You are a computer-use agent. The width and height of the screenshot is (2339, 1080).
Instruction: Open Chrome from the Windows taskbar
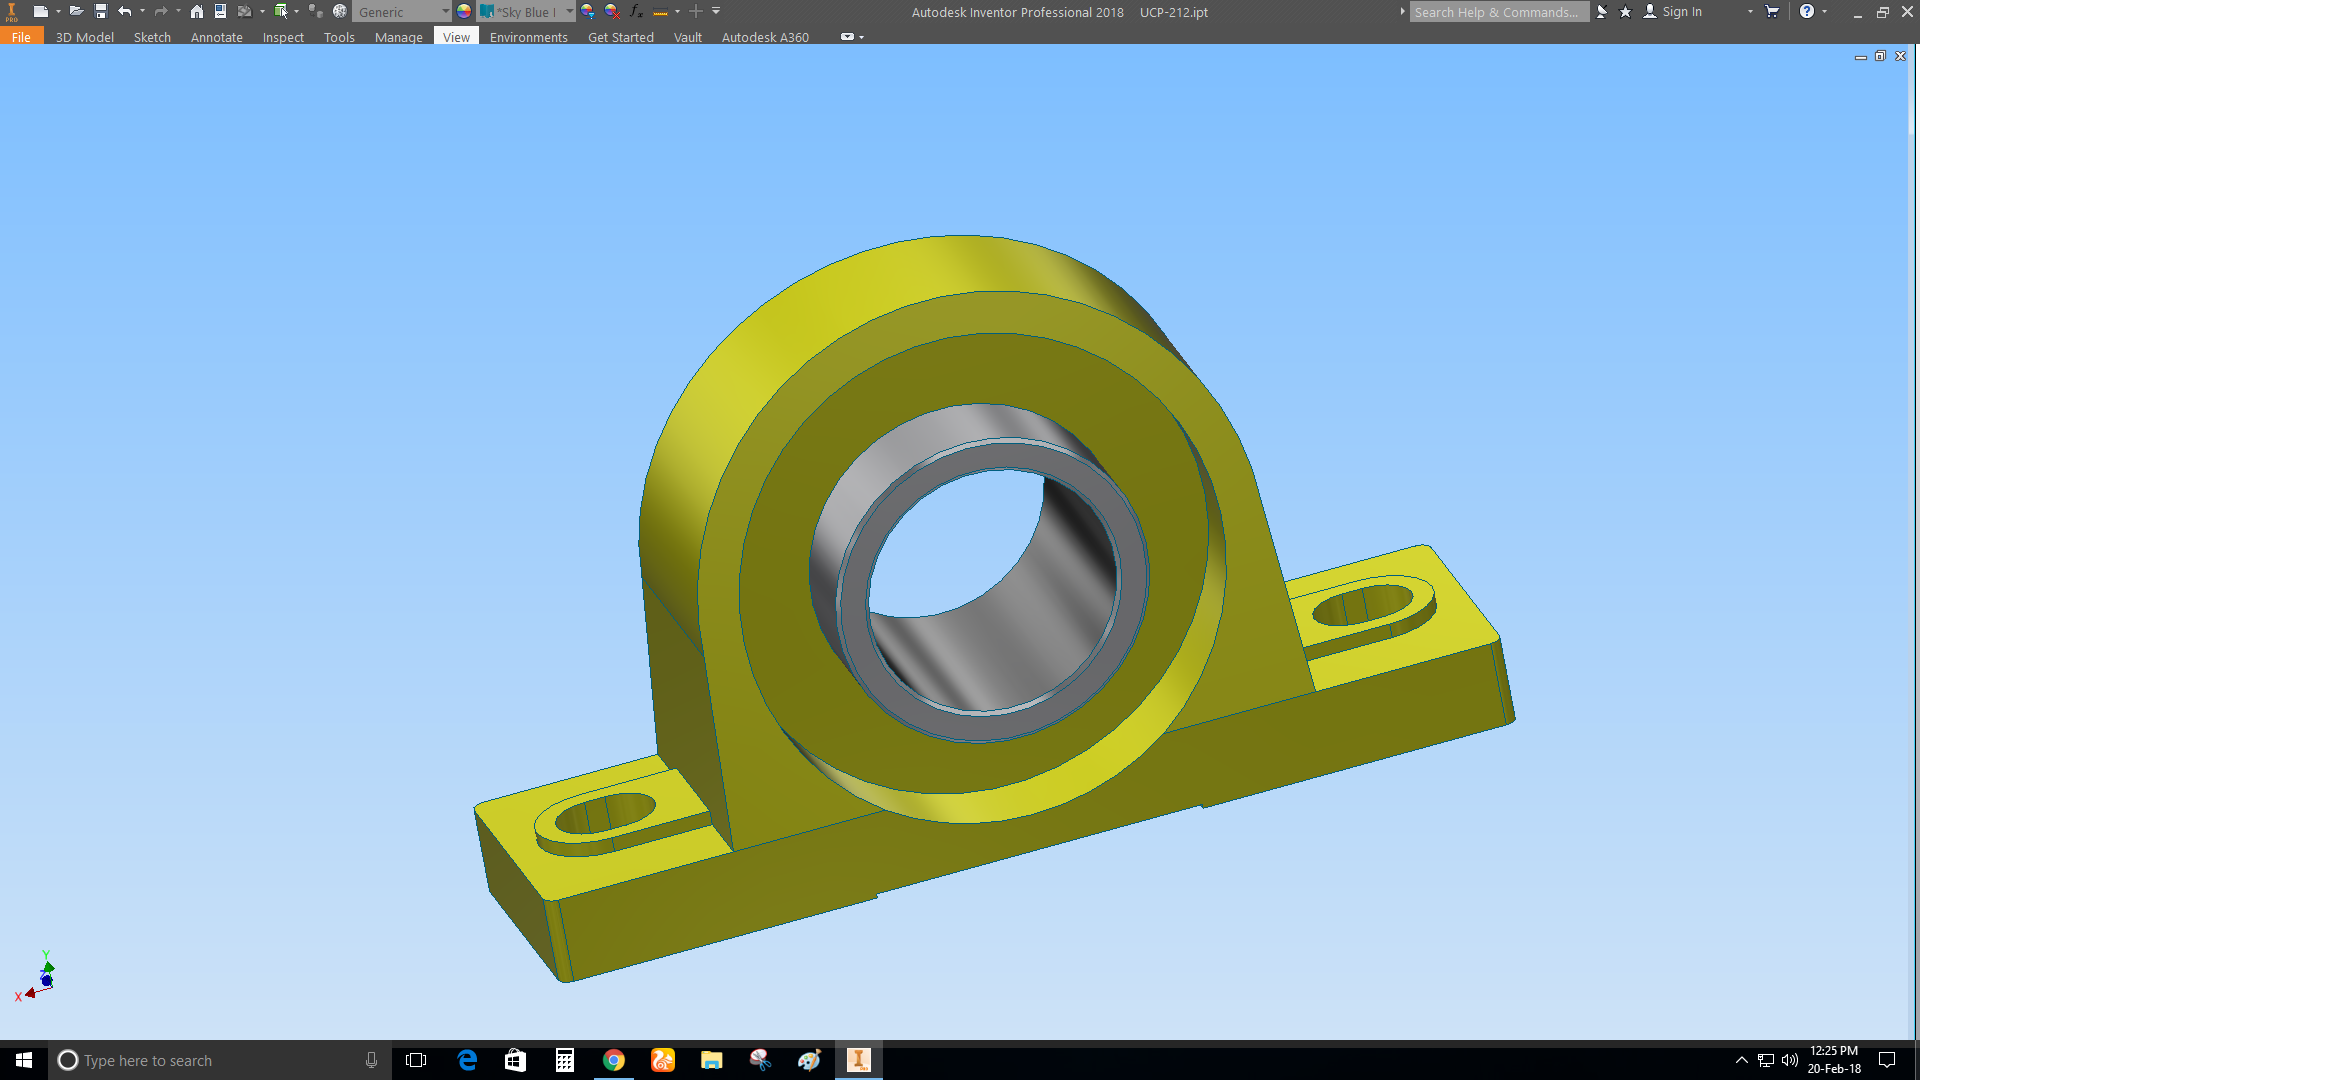tap(614, 1060)
